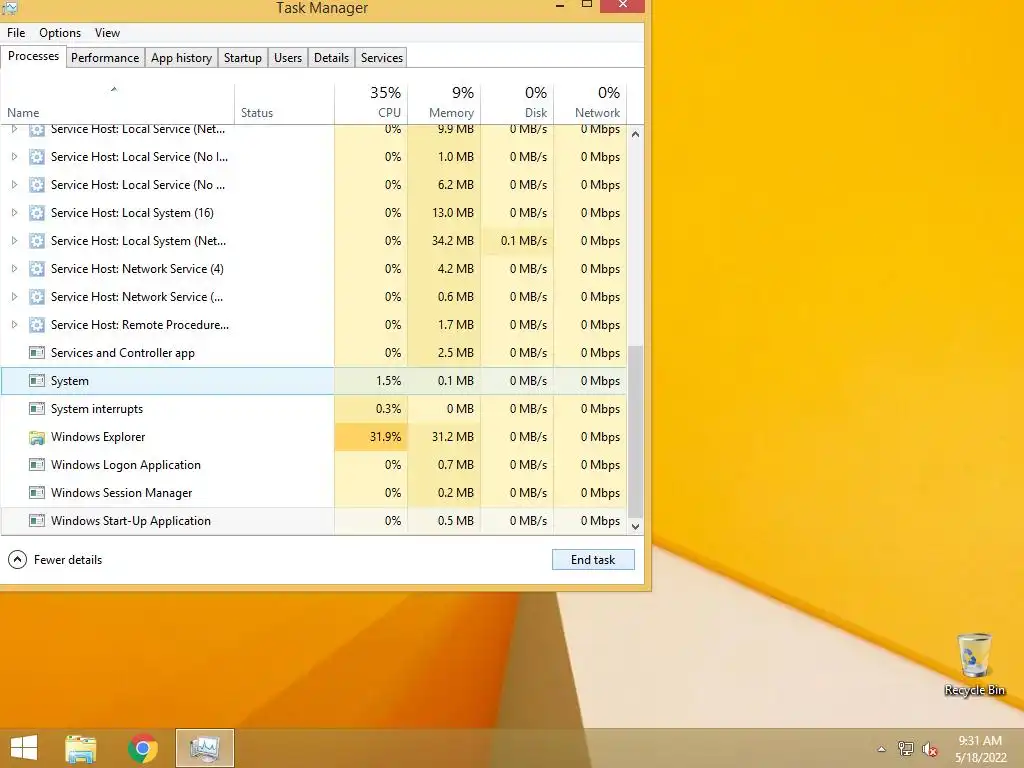Click the vertical scrollbar thumb
Image resolution: width=1024 pixels, height=768 pixels.
pos(635,431)
